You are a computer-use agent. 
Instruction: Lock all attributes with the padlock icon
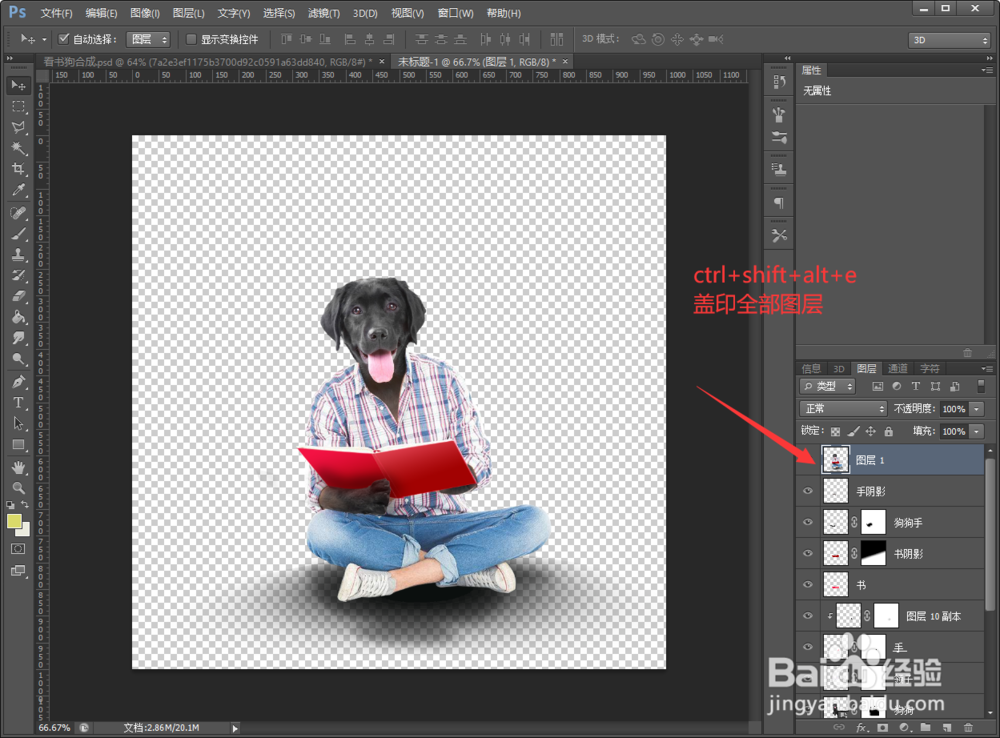coord(888,431)
